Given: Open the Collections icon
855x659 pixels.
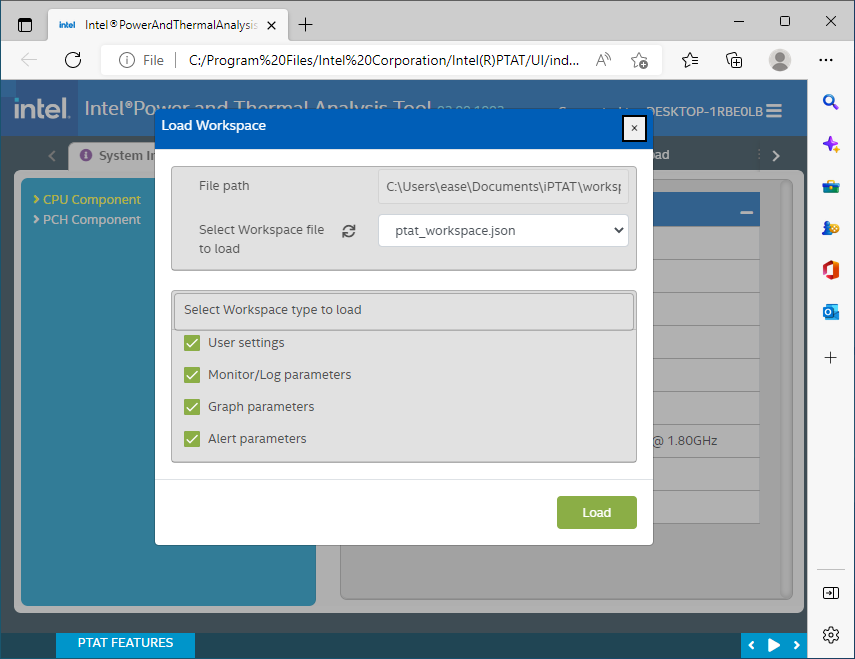Looking at the screenshot, I should point(734,60).
